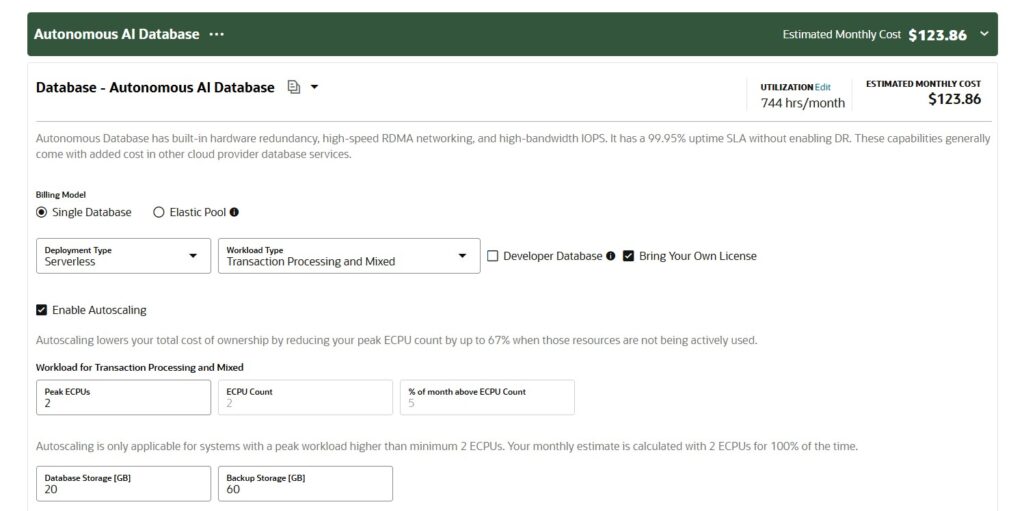
Task: Uncheck Bring Your Own License
Action: click(x=628, y=256)
